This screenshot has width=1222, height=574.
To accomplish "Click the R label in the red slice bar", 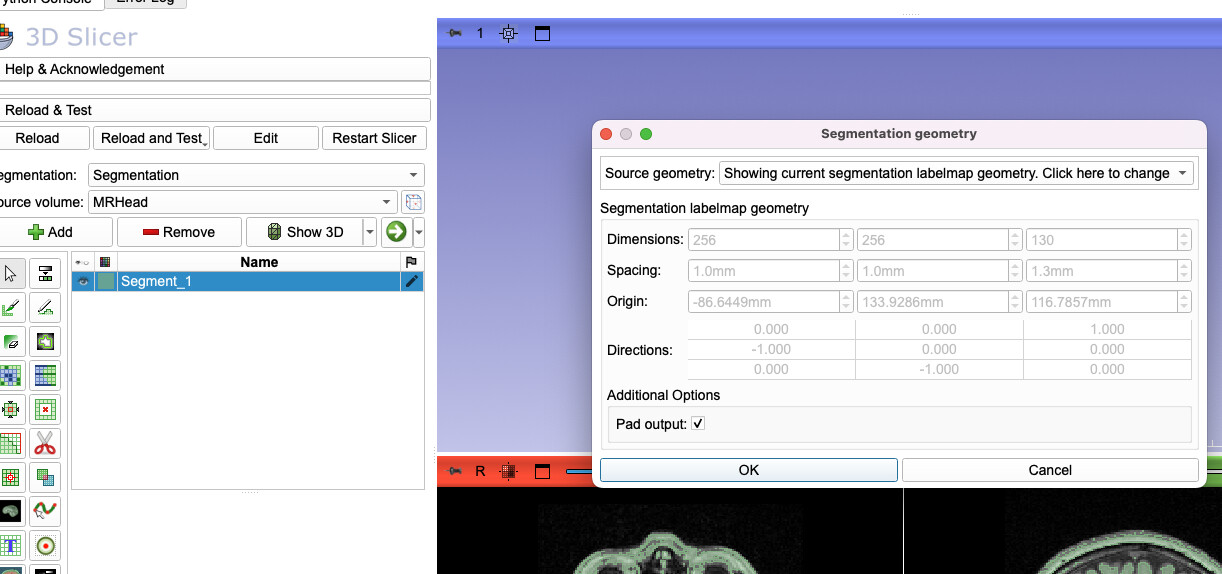I will [480, 471].
